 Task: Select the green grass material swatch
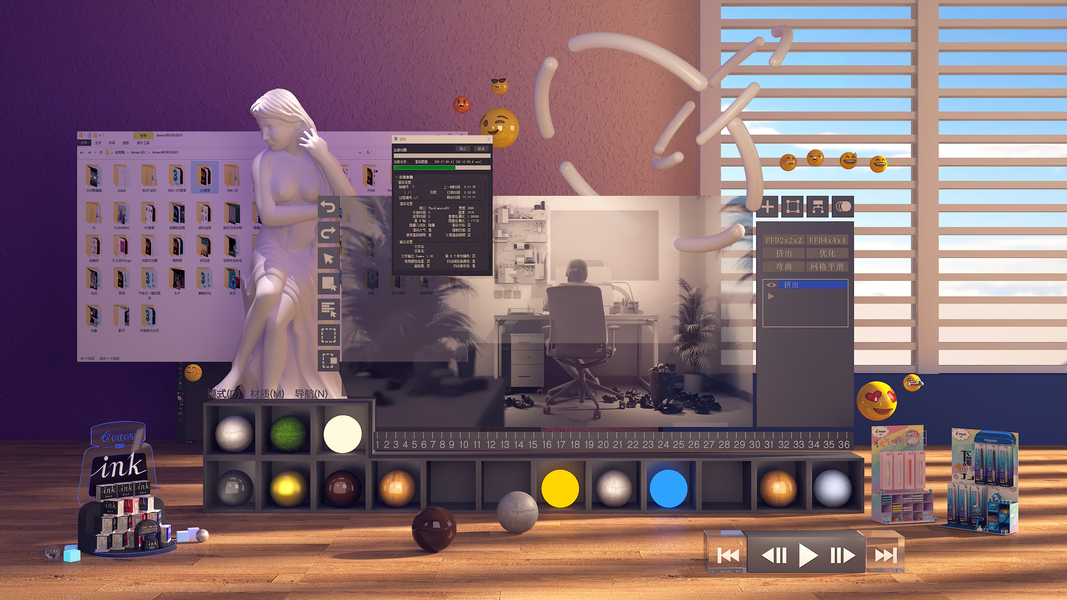(x=289, y=434)
